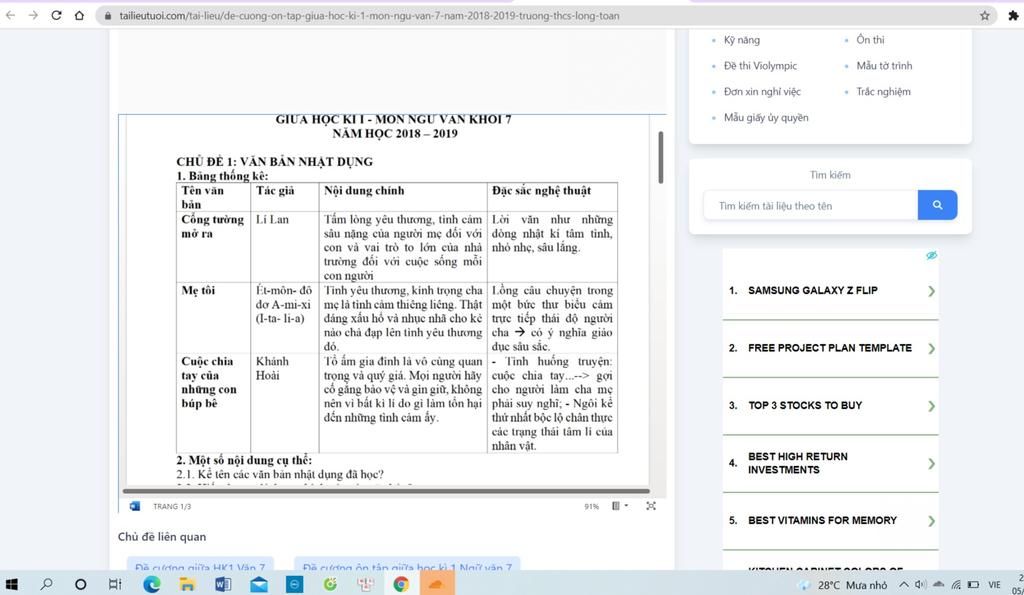Open the Đề thi Violympic link
Screen dimensions: 1024x595
760,66
